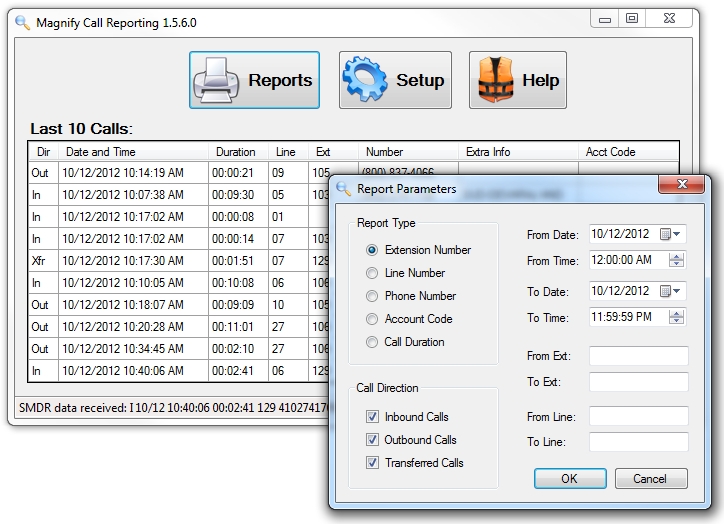Close the Magnify Call Reporting main window
This screenshot has height=524, width=724.
669,18
